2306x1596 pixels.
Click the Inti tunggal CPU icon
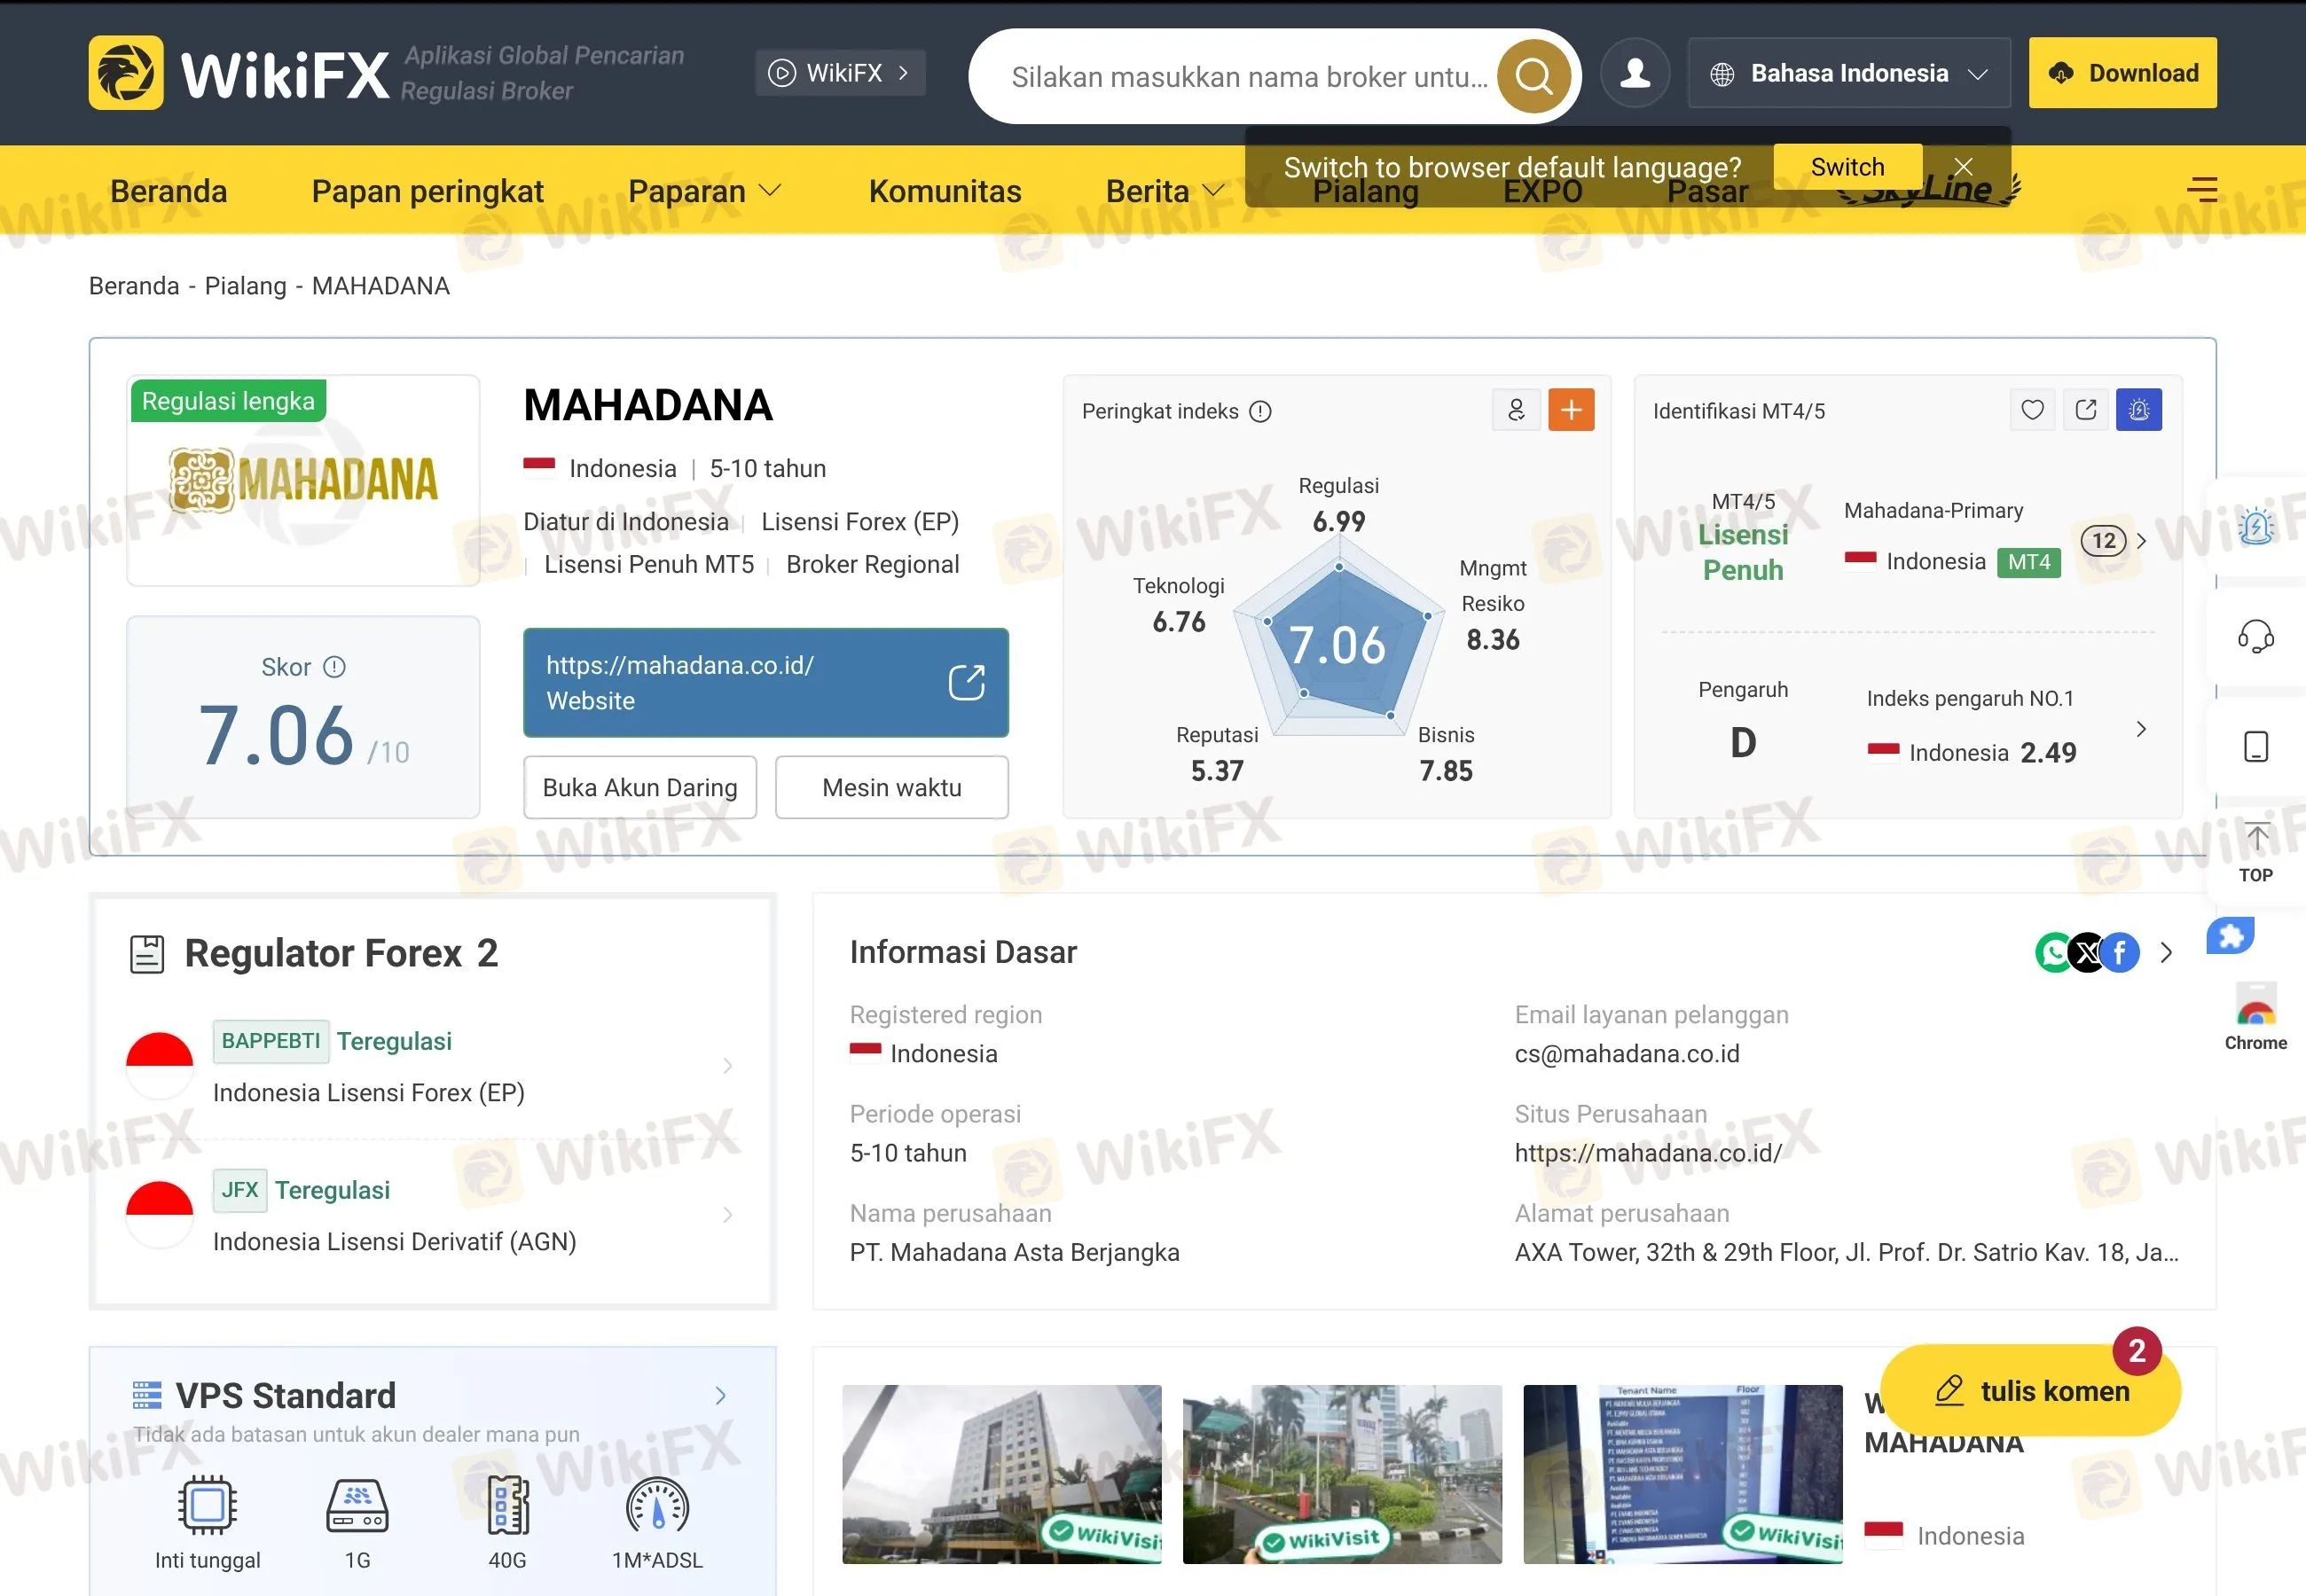coord(207,1504)
